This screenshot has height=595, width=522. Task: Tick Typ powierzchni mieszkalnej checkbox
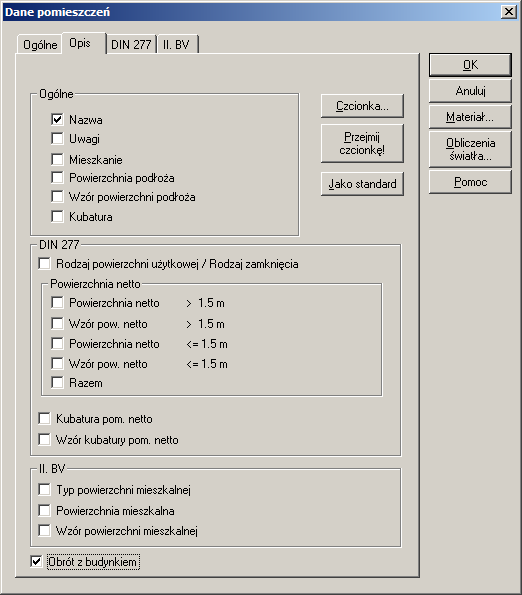(44, 490)
